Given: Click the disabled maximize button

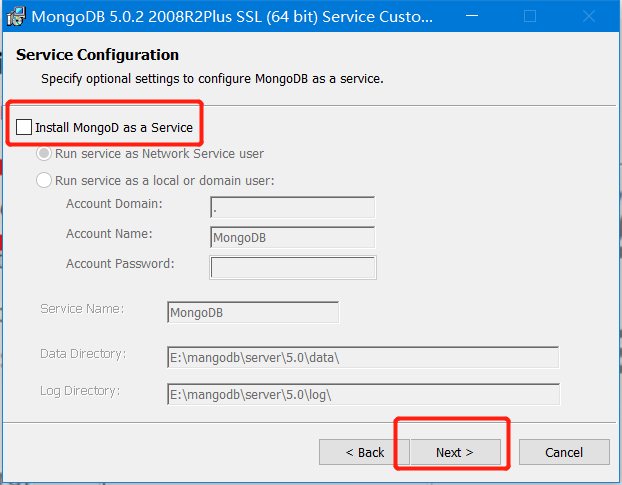Looking at the screenshot, I should 530,17.
